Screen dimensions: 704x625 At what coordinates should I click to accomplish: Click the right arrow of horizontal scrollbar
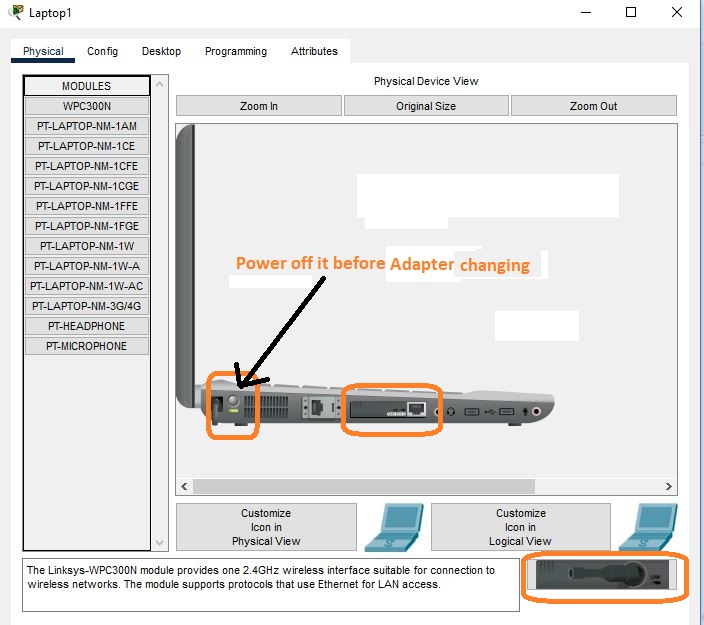669,486
